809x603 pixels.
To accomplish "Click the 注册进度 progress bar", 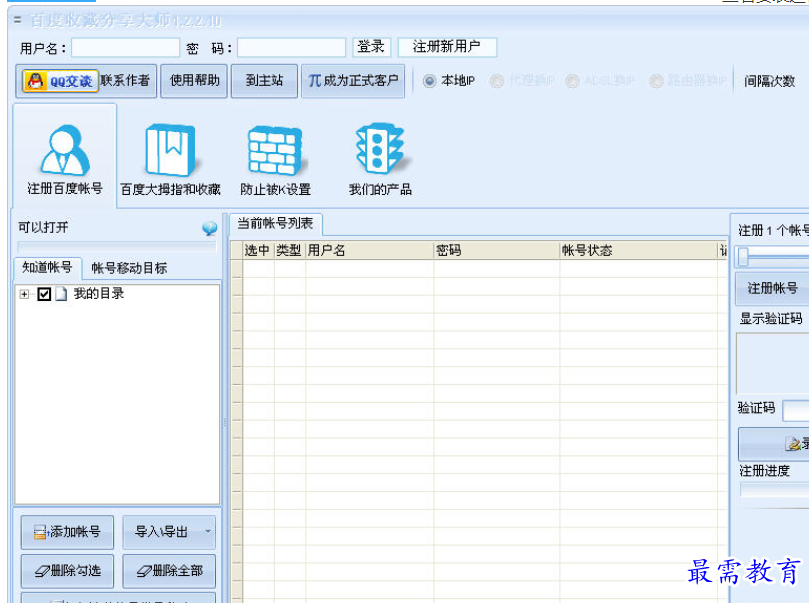I will click(x=774, y=490).
